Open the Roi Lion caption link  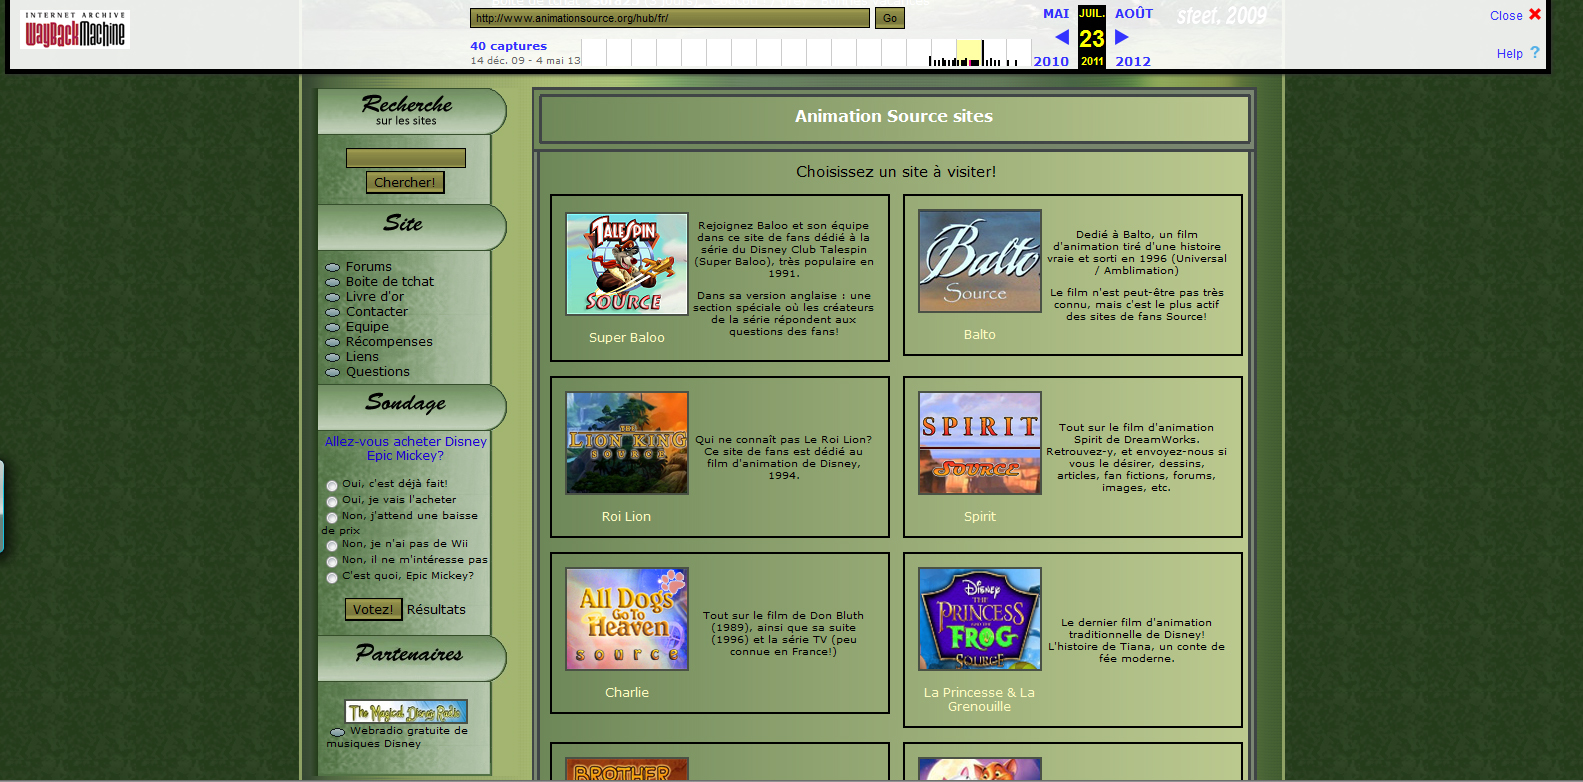coord(626,517)
